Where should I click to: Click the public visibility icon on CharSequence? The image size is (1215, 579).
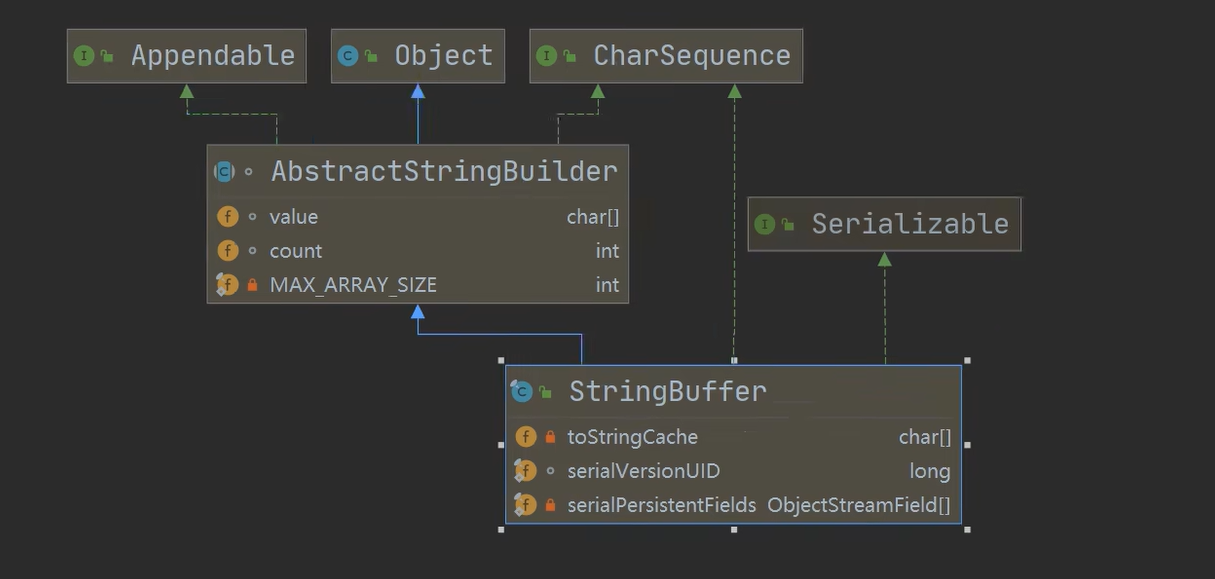pos(569,57)
